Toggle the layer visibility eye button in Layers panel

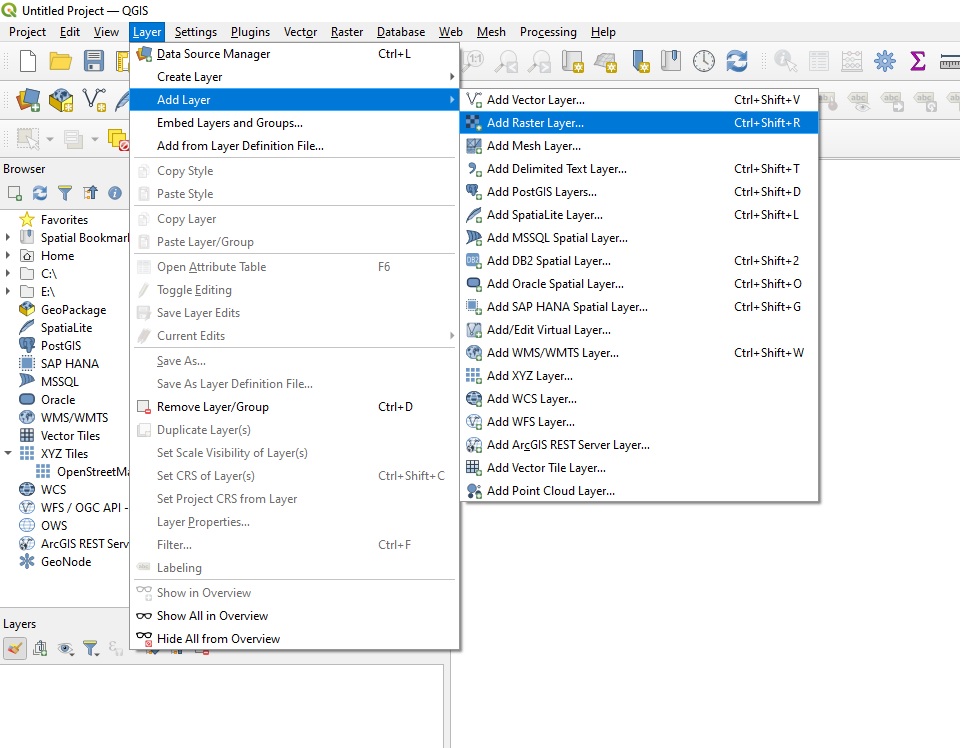pos(66,648)
